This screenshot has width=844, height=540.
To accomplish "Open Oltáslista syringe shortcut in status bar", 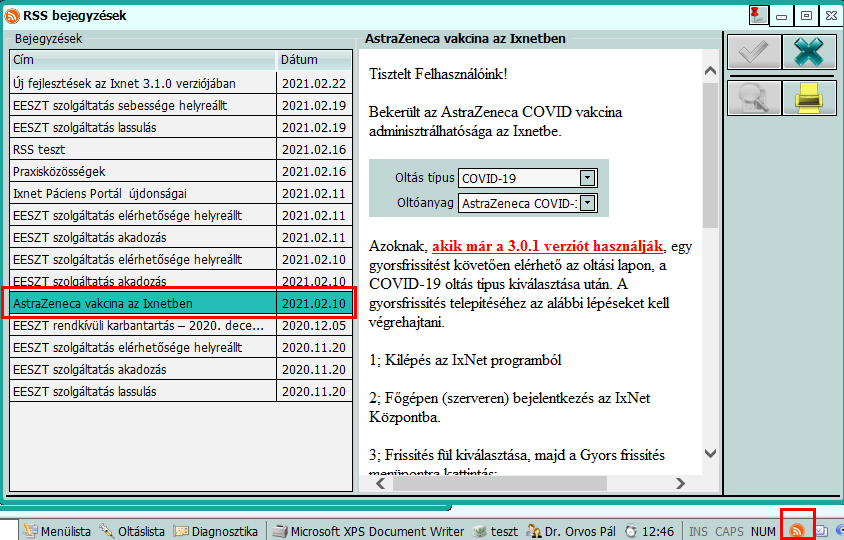I will click(x=132, y=531).
